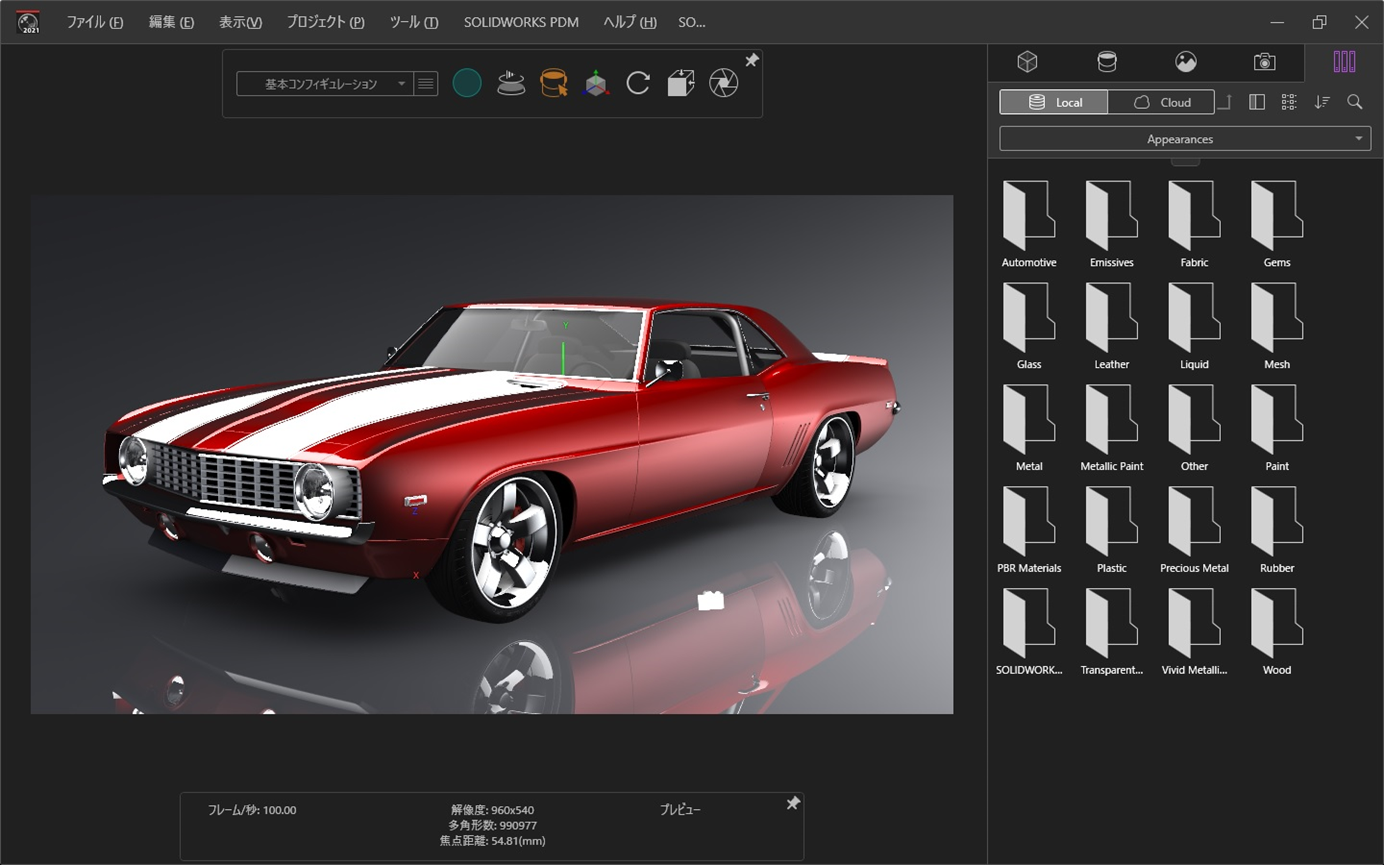This screenshot has width=1384, height=865.
Task: Expand the 基本コンフィギュレーション dropdown
Action: (323, 84)
